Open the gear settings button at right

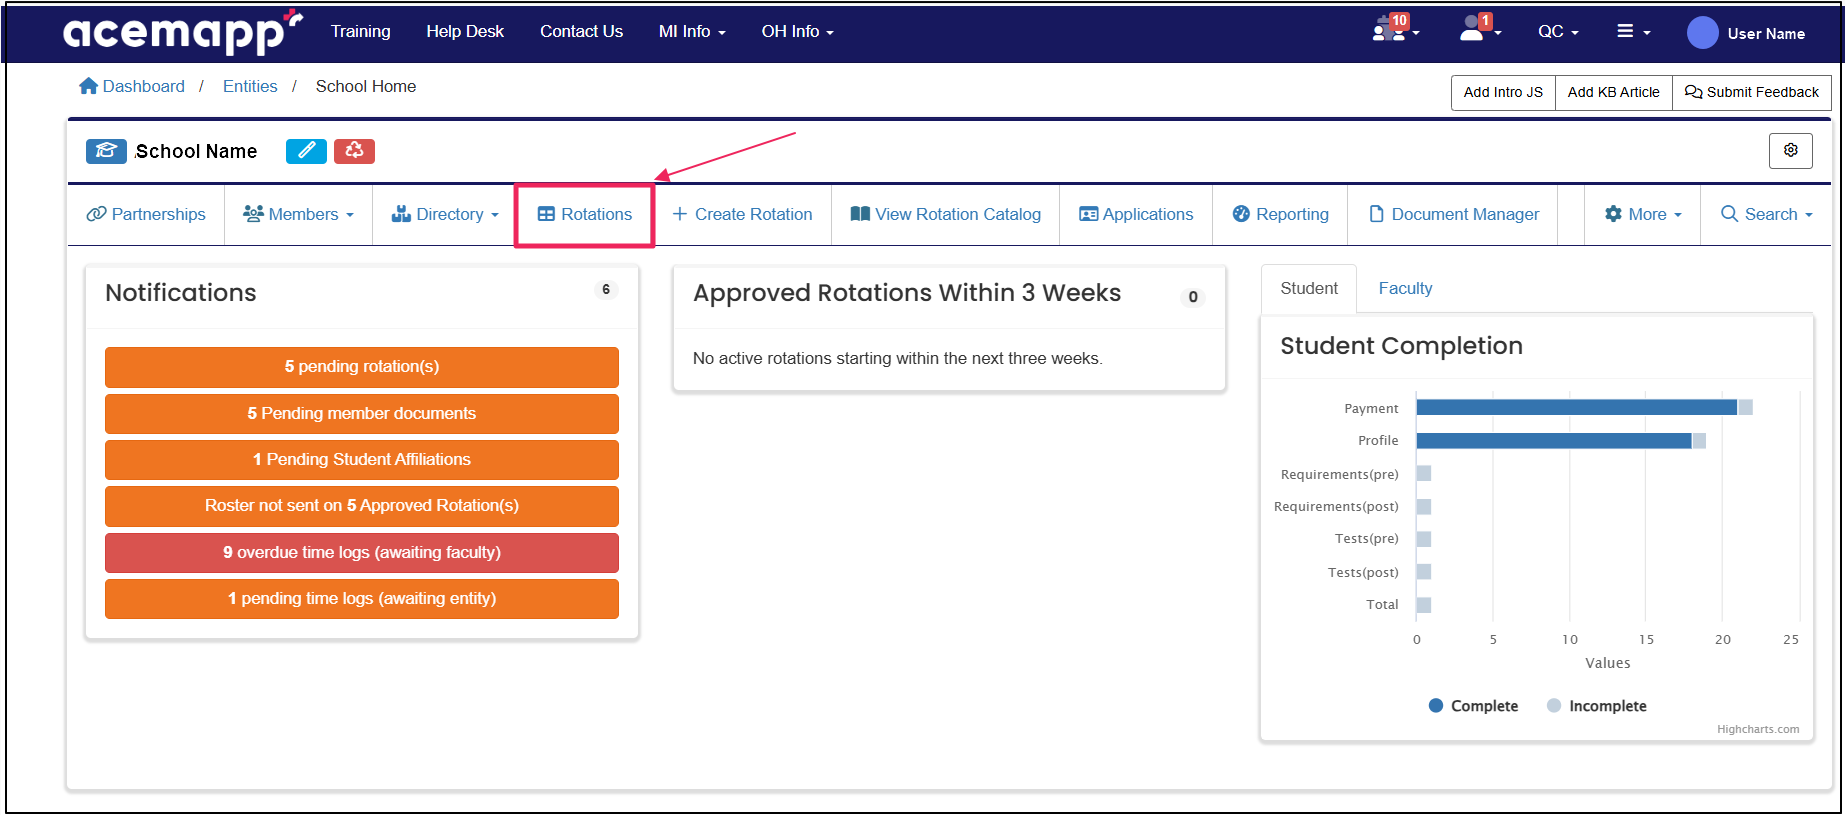(1790, 150)
